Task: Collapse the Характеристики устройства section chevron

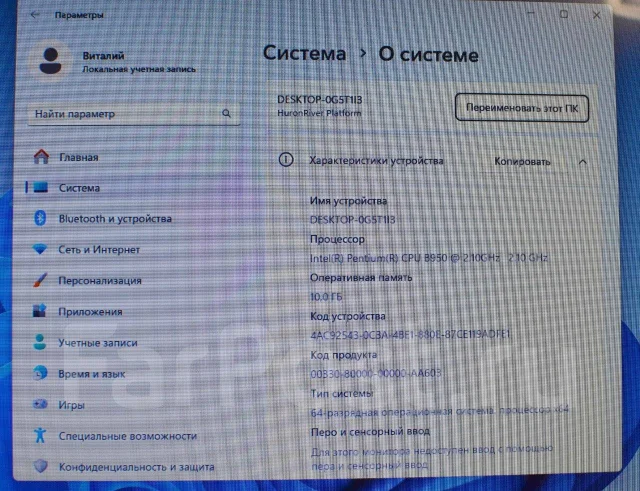Action: [x=582, y=162]
